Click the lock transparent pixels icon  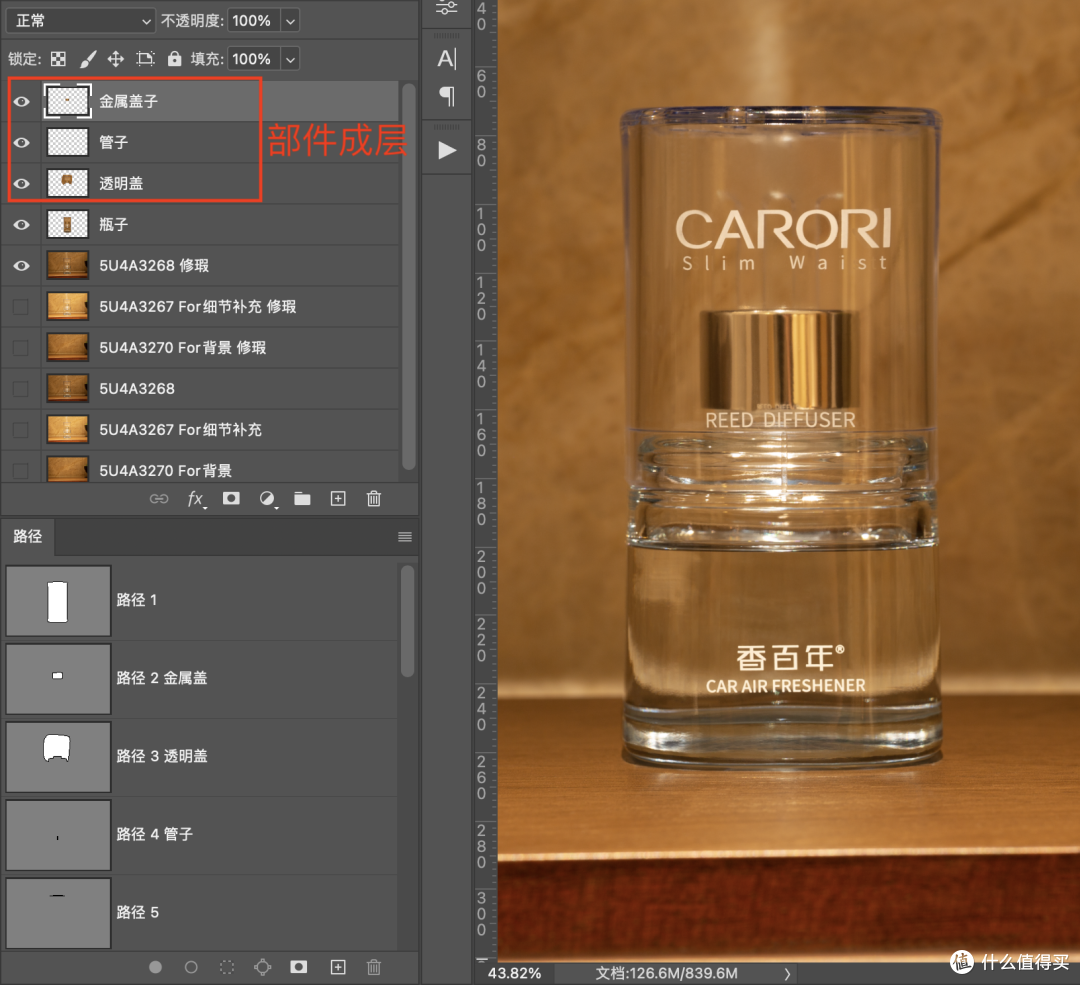click(59, 59)
